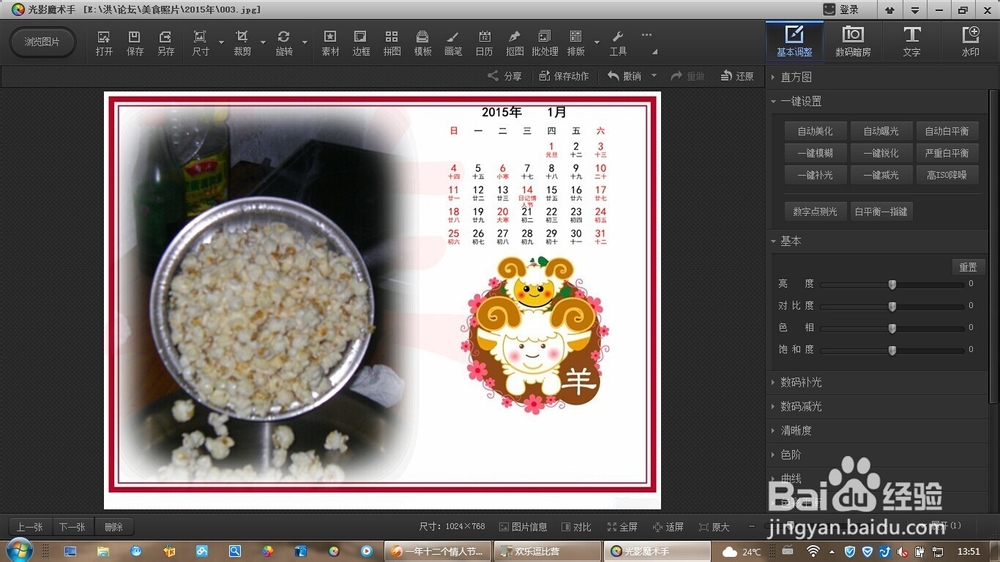Compare before and after with 对比
This screenshot has height=562, width=1000.
coord(576,527)
